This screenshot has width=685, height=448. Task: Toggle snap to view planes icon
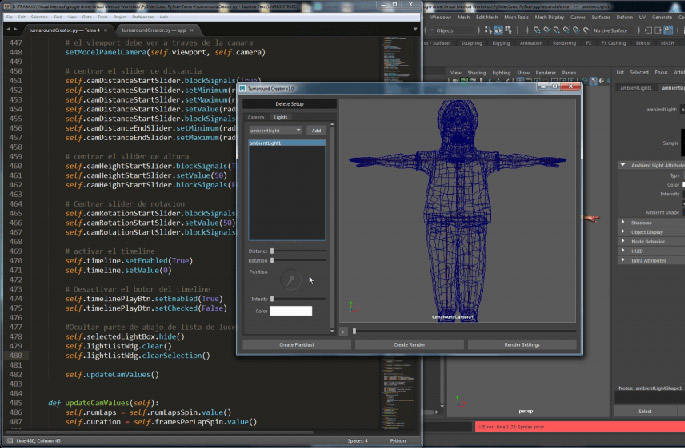tap(576, 30)
